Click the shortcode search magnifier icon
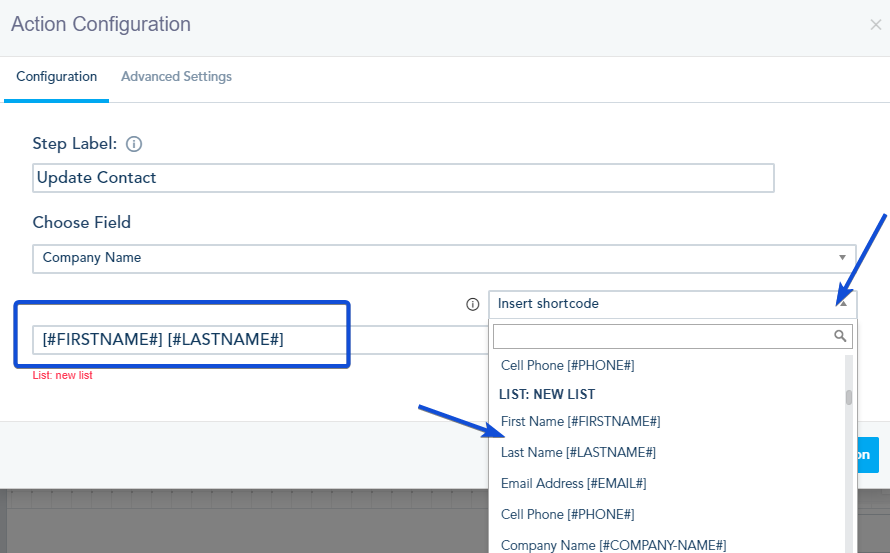Viewport: 890px width, 553px height. pyautogui.click(x=841, y=336)
